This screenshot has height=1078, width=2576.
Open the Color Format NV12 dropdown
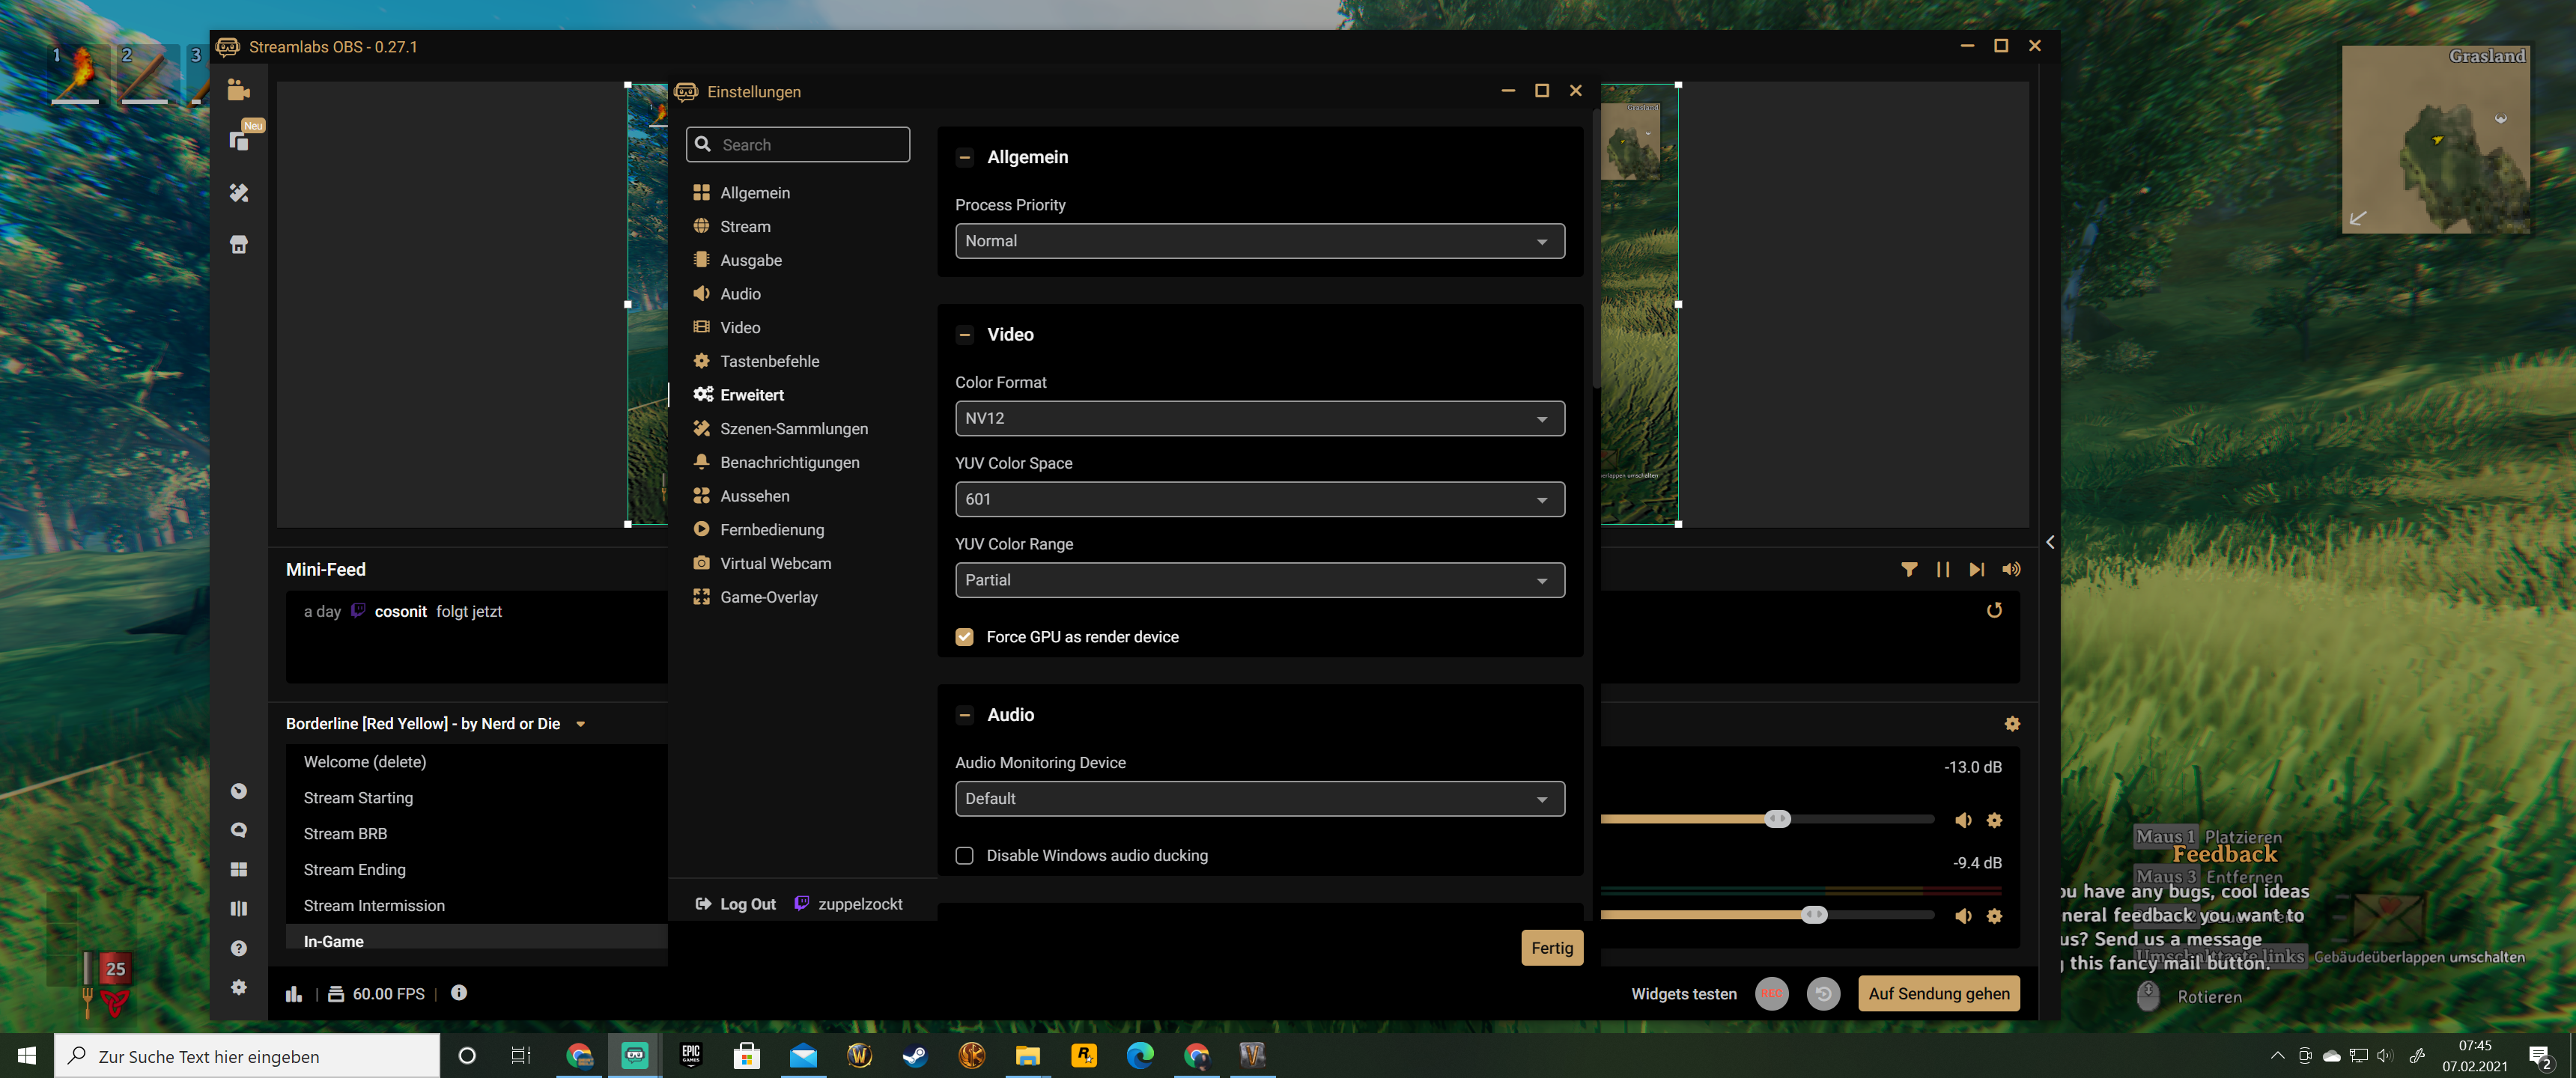point(1259,418)
